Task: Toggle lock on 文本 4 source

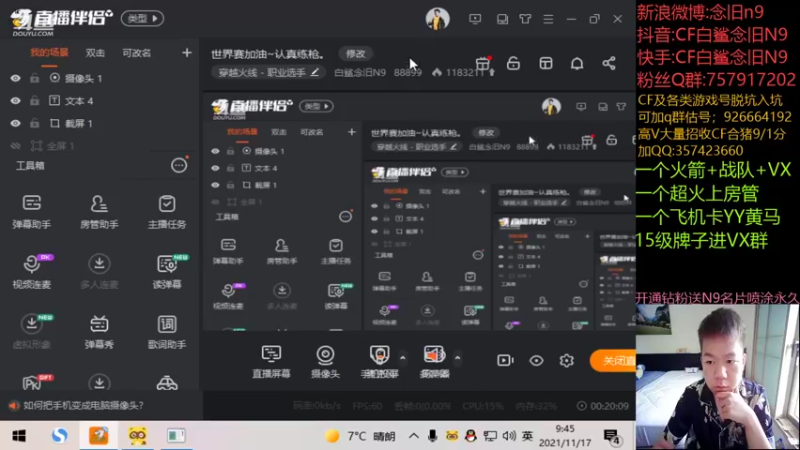Action: [34, 101]
